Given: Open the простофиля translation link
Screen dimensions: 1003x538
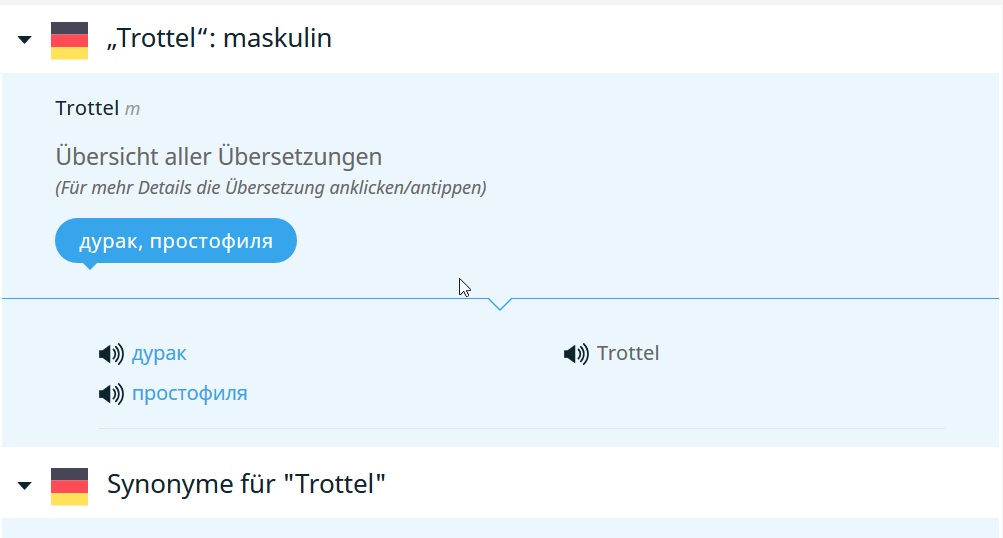Looking at the screenshot, I should tap(189, 393).
